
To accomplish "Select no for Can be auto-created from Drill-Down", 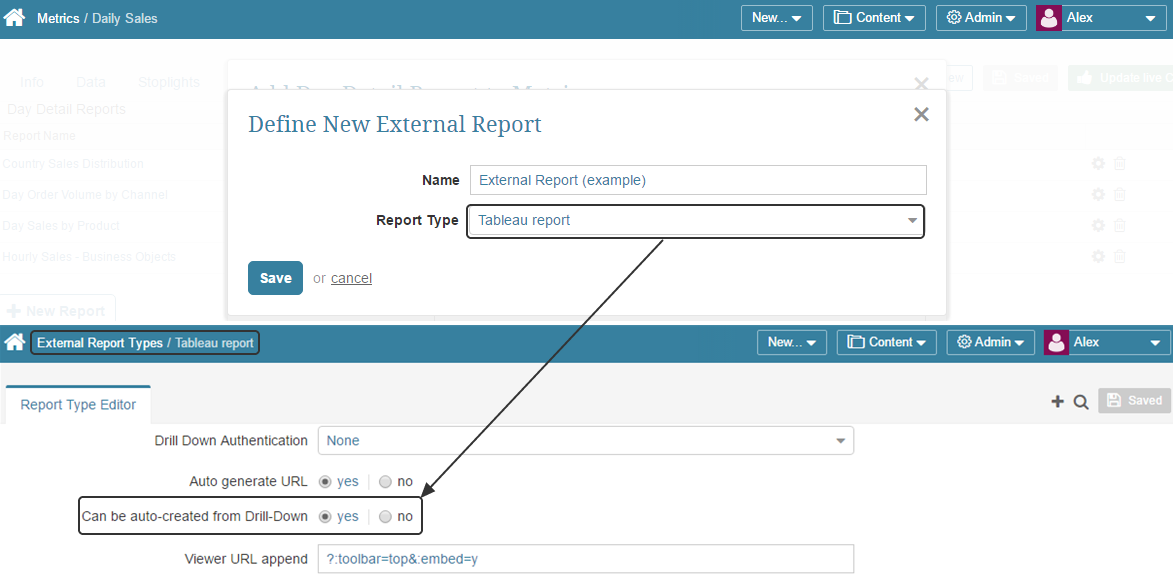I will click(x=386, y=516).
